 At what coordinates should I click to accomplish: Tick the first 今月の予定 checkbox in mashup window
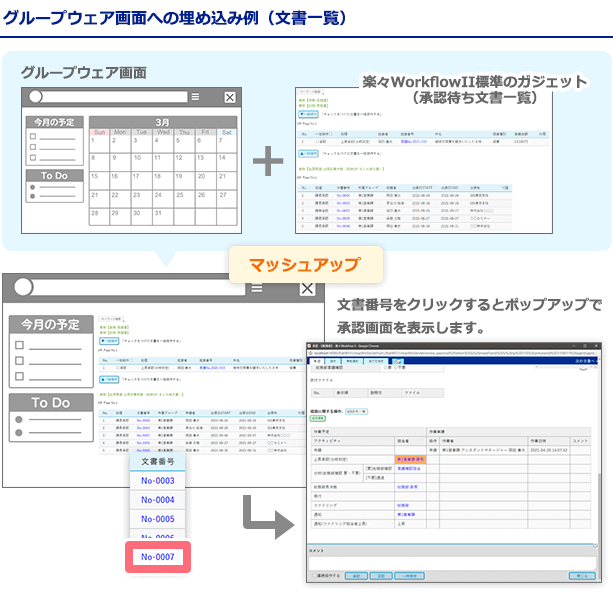pyautogui.click(x=19, y=345)
